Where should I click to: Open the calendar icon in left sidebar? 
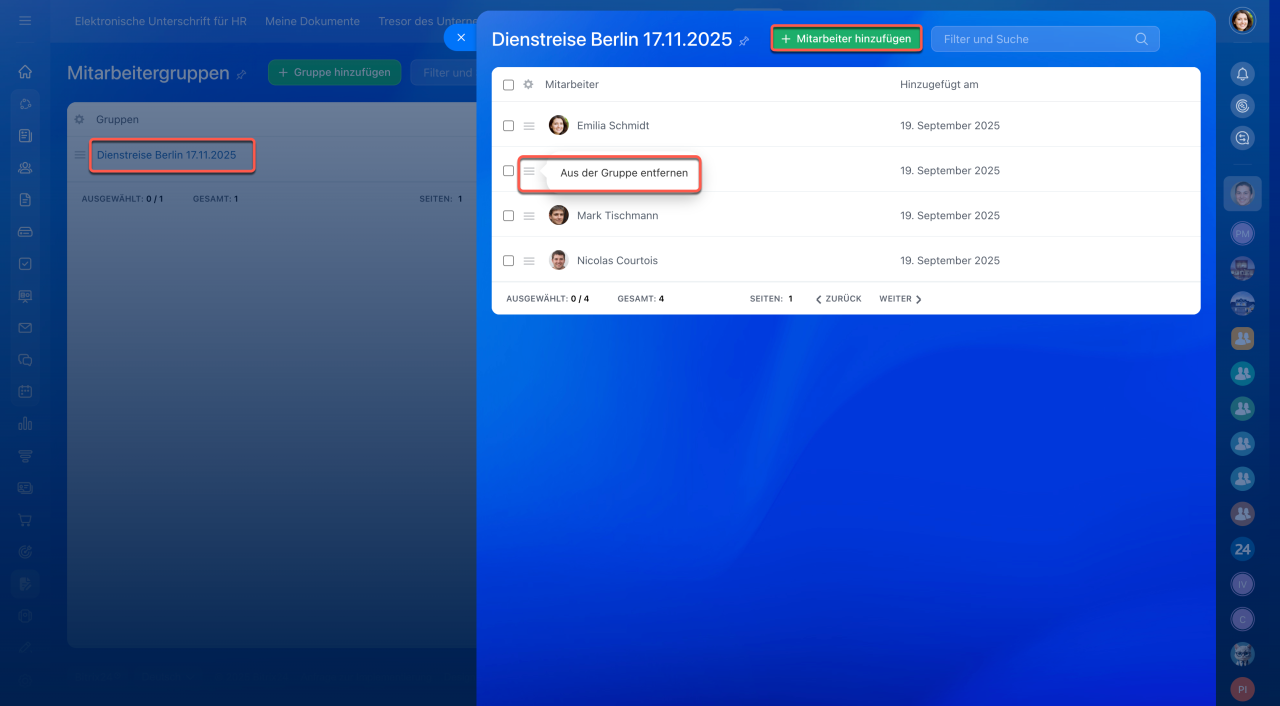tap(25, 392)
